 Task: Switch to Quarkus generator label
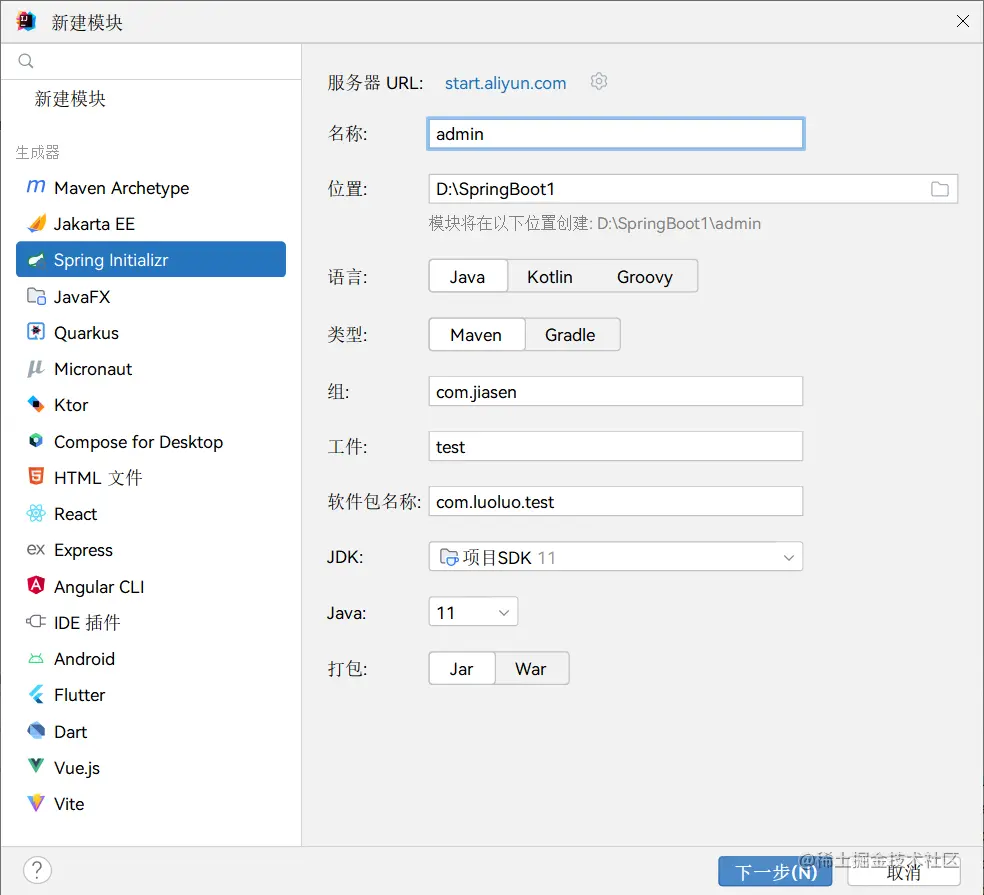tap(87, 333)
